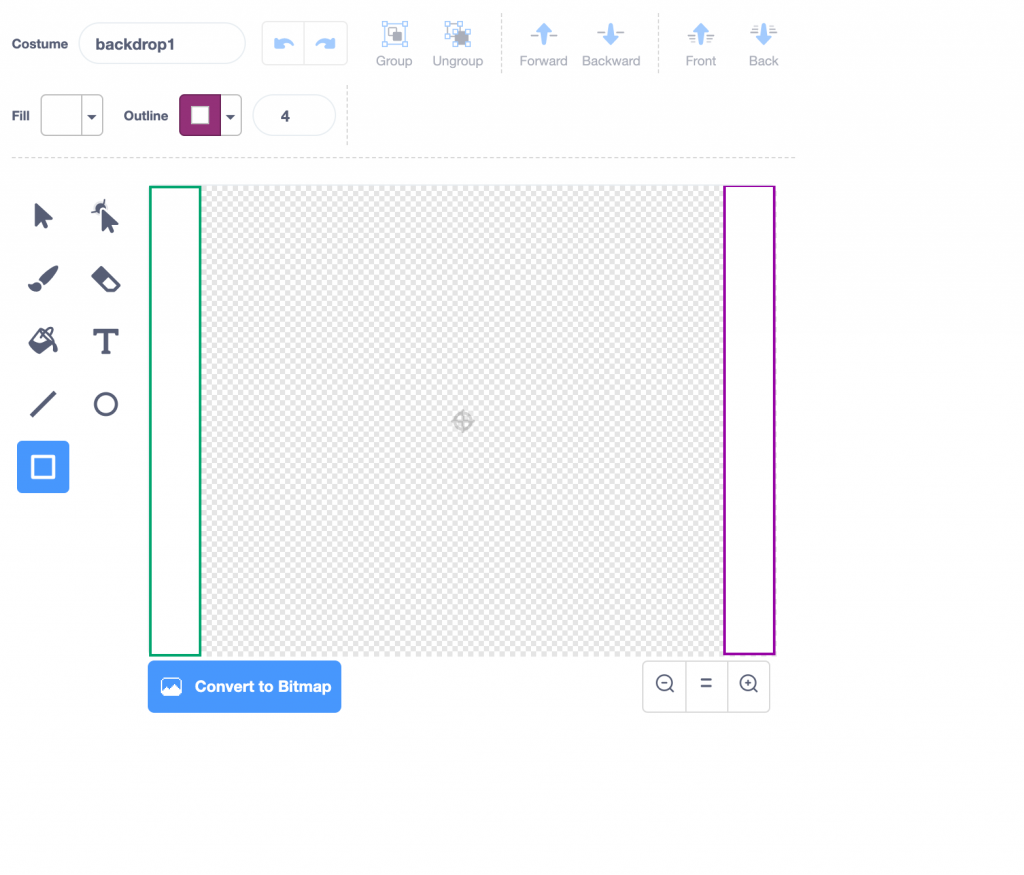
Task: Select the Circle tool
Action: [x=105, y=404]
